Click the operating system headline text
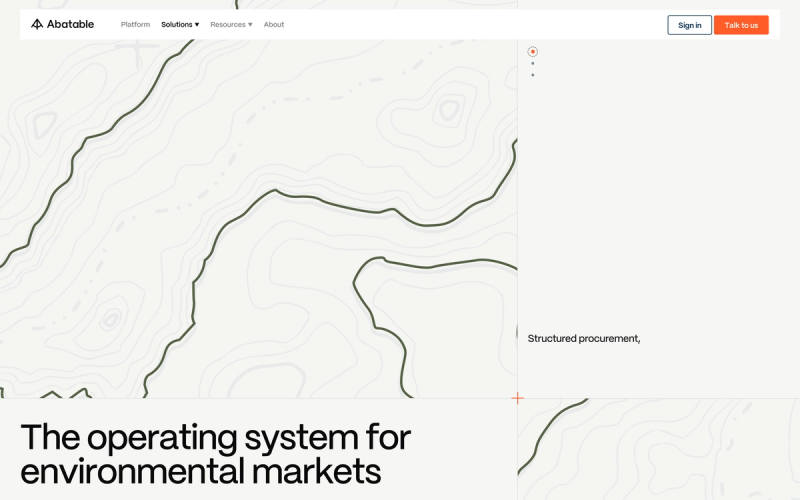Screen dimensions: 800x500 click(x=216, y=437)
